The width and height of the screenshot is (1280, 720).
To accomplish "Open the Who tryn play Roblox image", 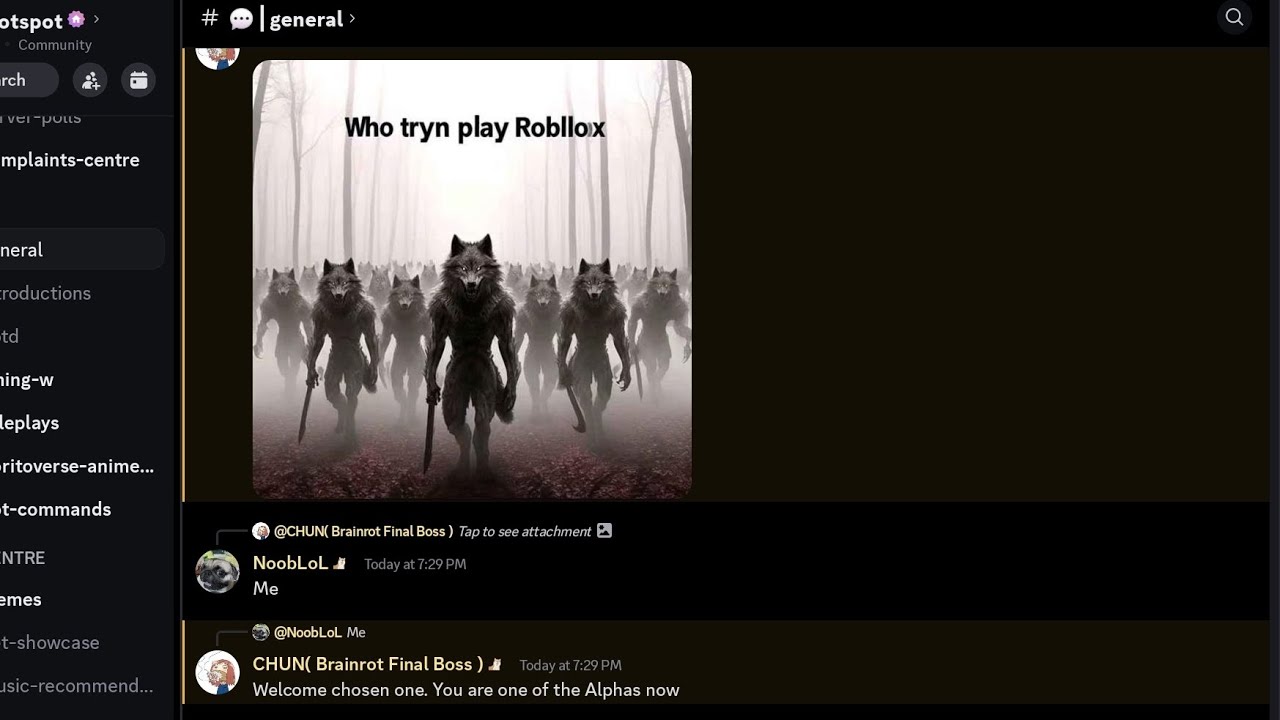I will [x=472, y=280].
